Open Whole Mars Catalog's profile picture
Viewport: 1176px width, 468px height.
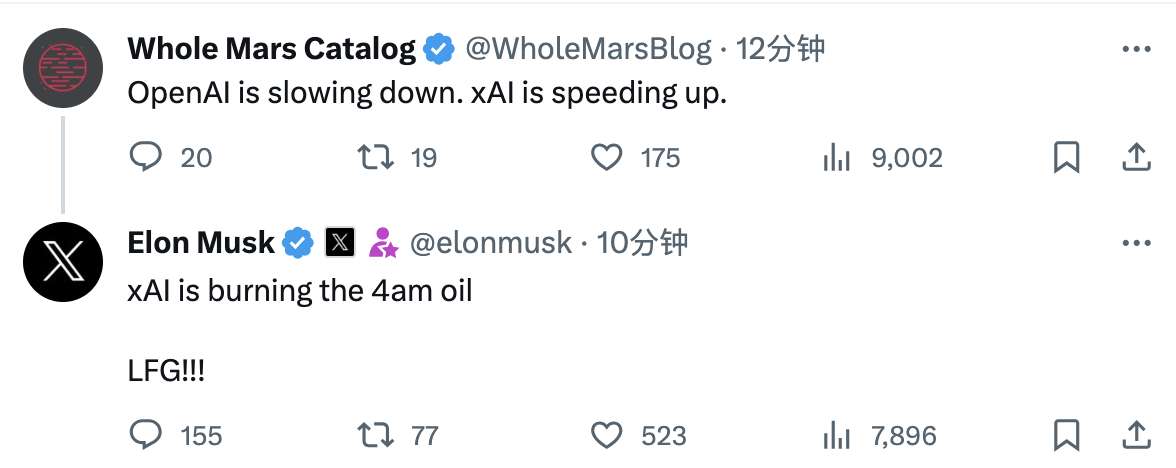pyautogui.click(x=63, y=68)
